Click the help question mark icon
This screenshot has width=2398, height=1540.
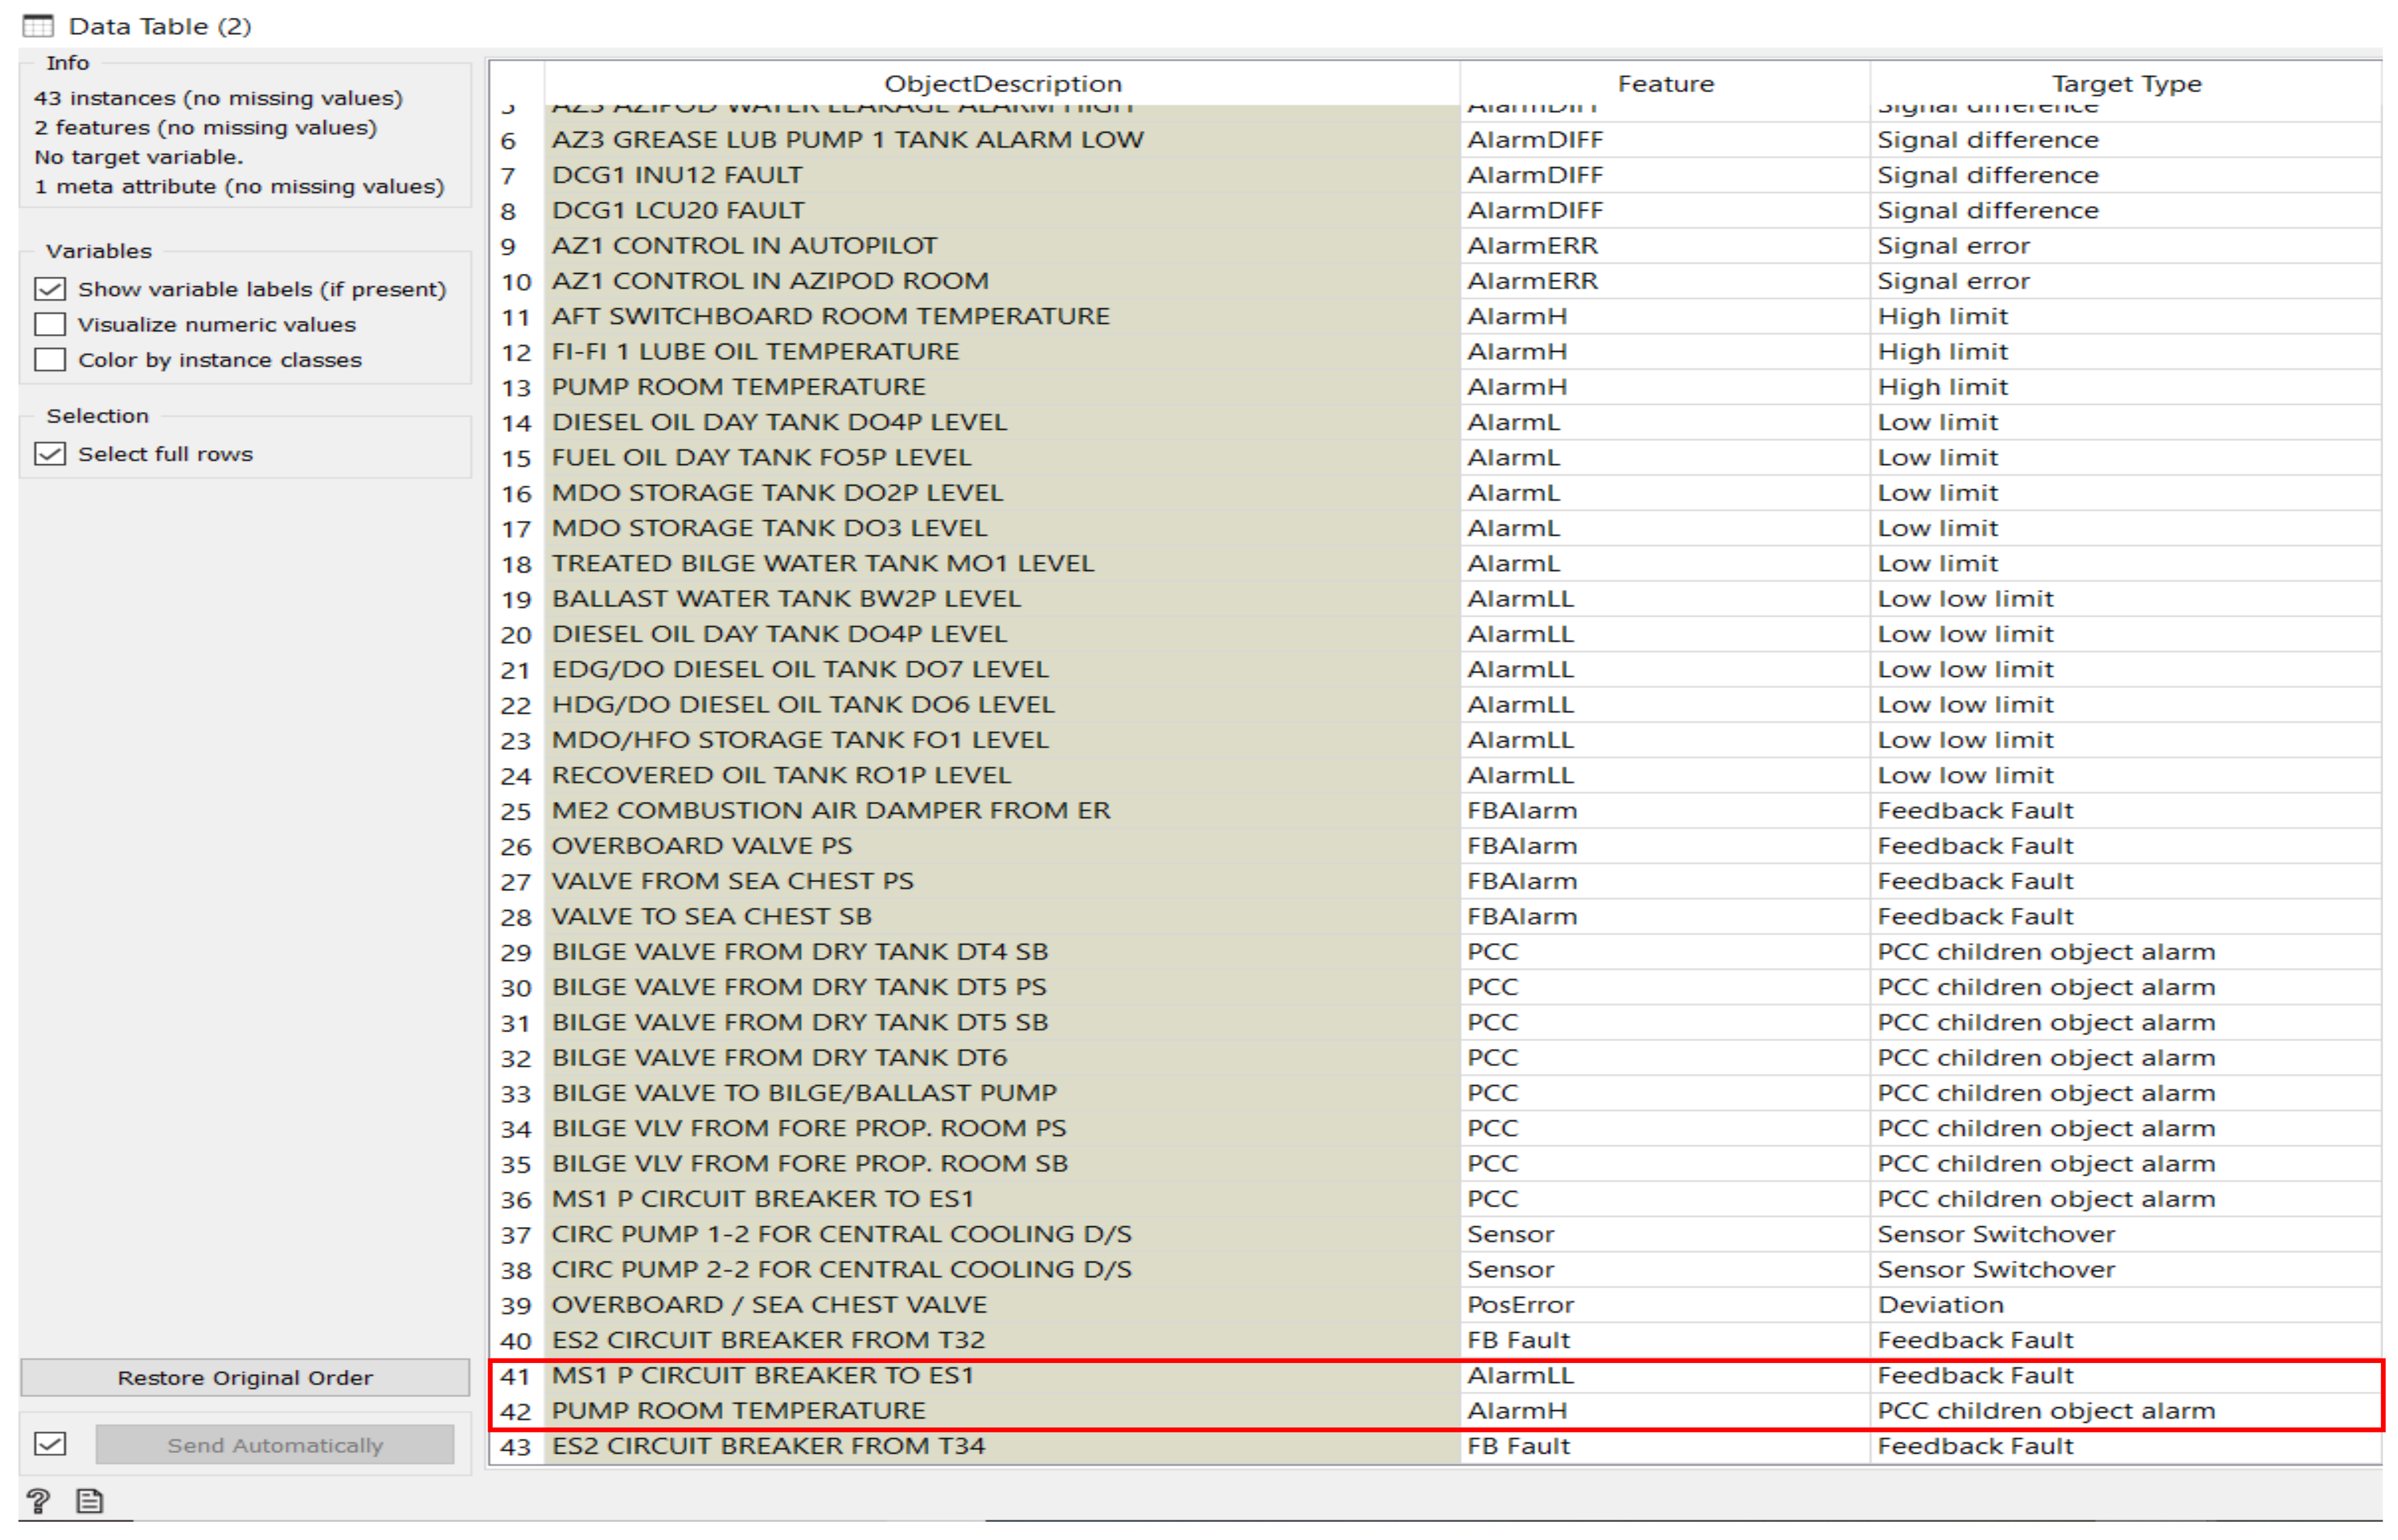coord(38,1501)
